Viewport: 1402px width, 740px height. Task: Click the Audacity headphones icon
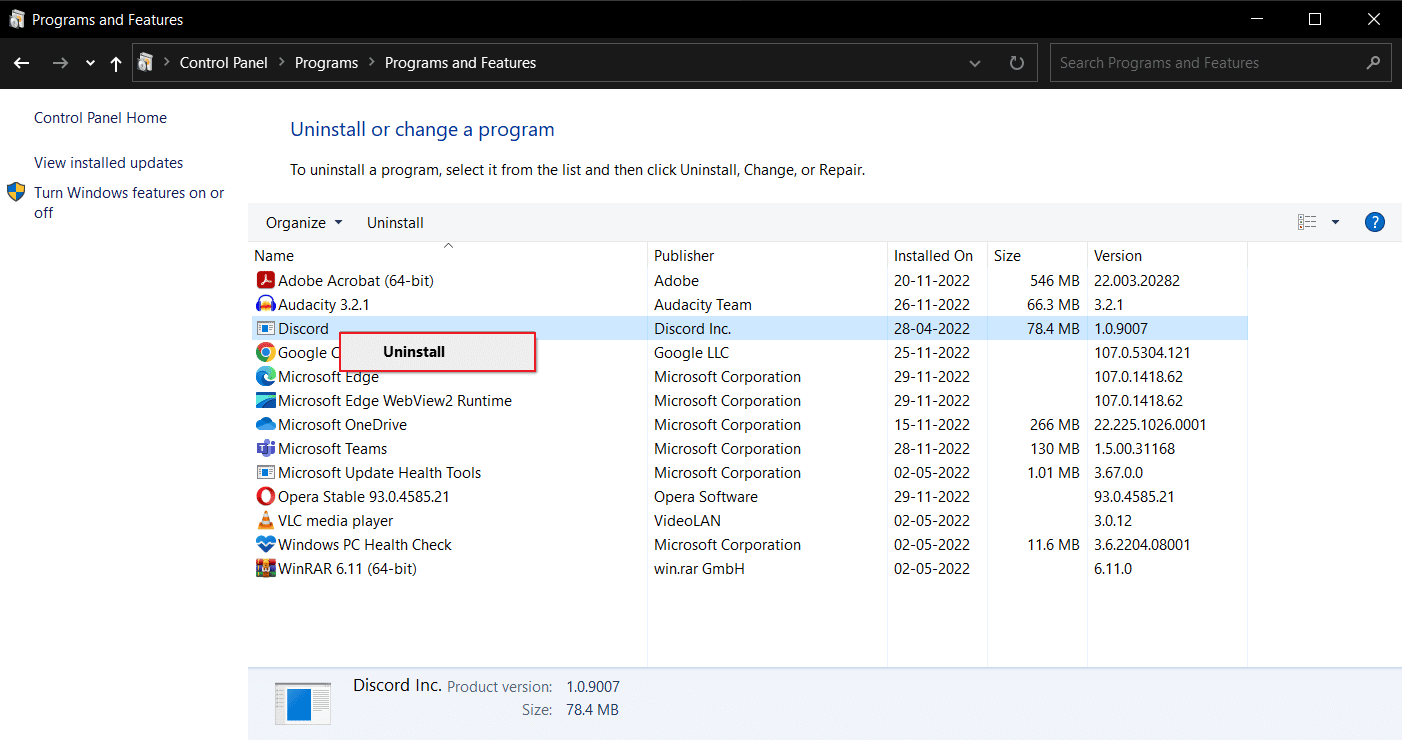265,305
